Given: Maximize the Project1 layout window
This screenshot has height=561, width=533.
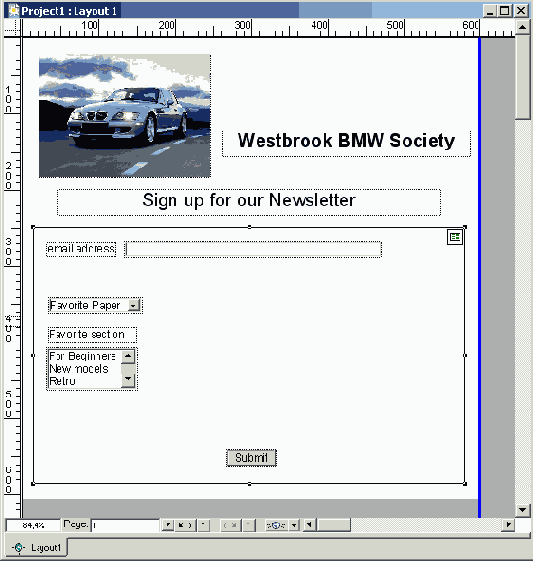Looking at the screenshot, I should (504, 11).
